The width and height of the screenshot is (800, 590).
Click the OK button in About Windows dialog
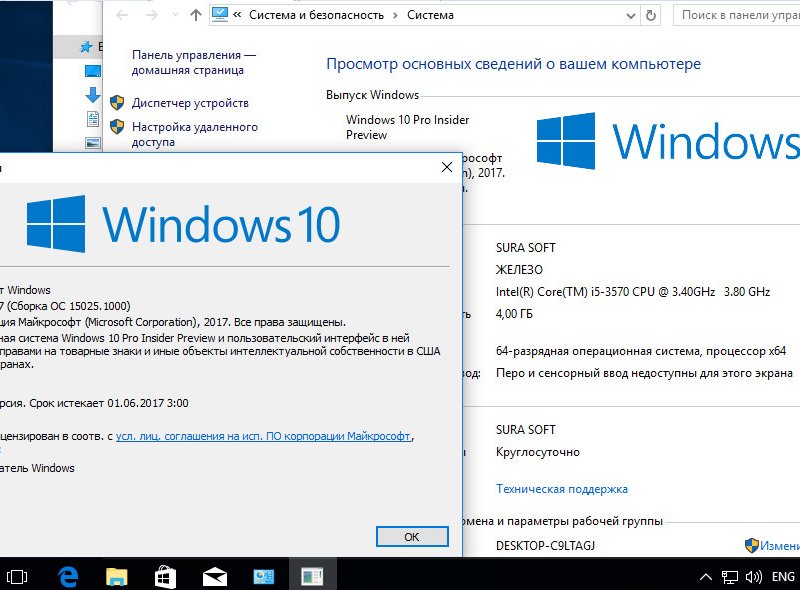pyautogui.click(x=412, y=537)
